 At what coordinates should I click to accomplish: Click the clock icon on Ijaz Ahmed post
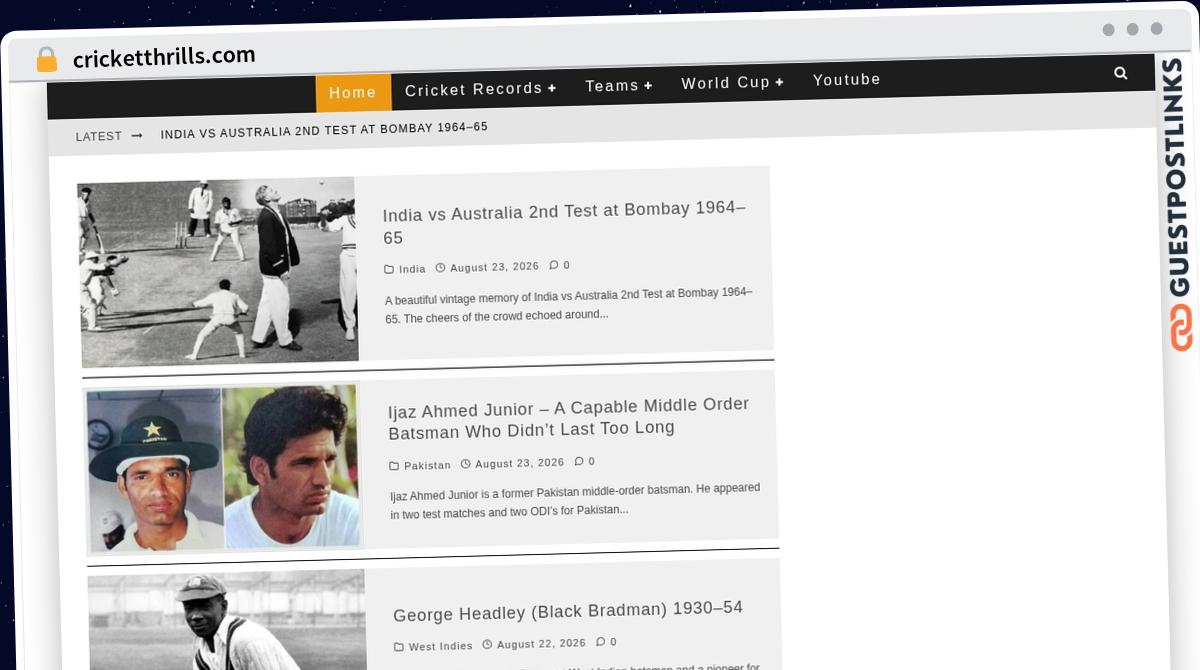tap(465, 464)
